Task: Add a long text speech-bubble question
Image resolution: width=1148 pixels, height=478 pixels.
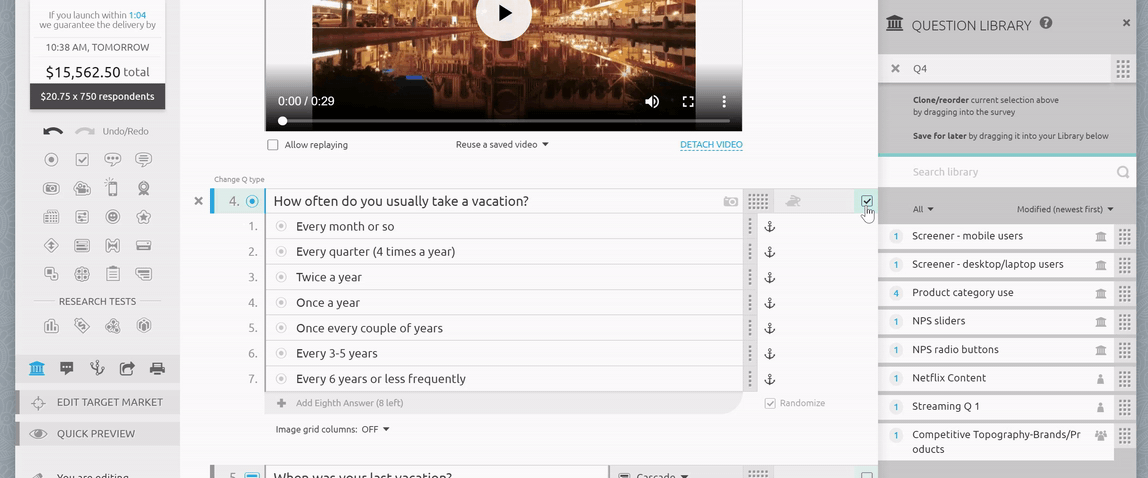Action: point(144,160)
